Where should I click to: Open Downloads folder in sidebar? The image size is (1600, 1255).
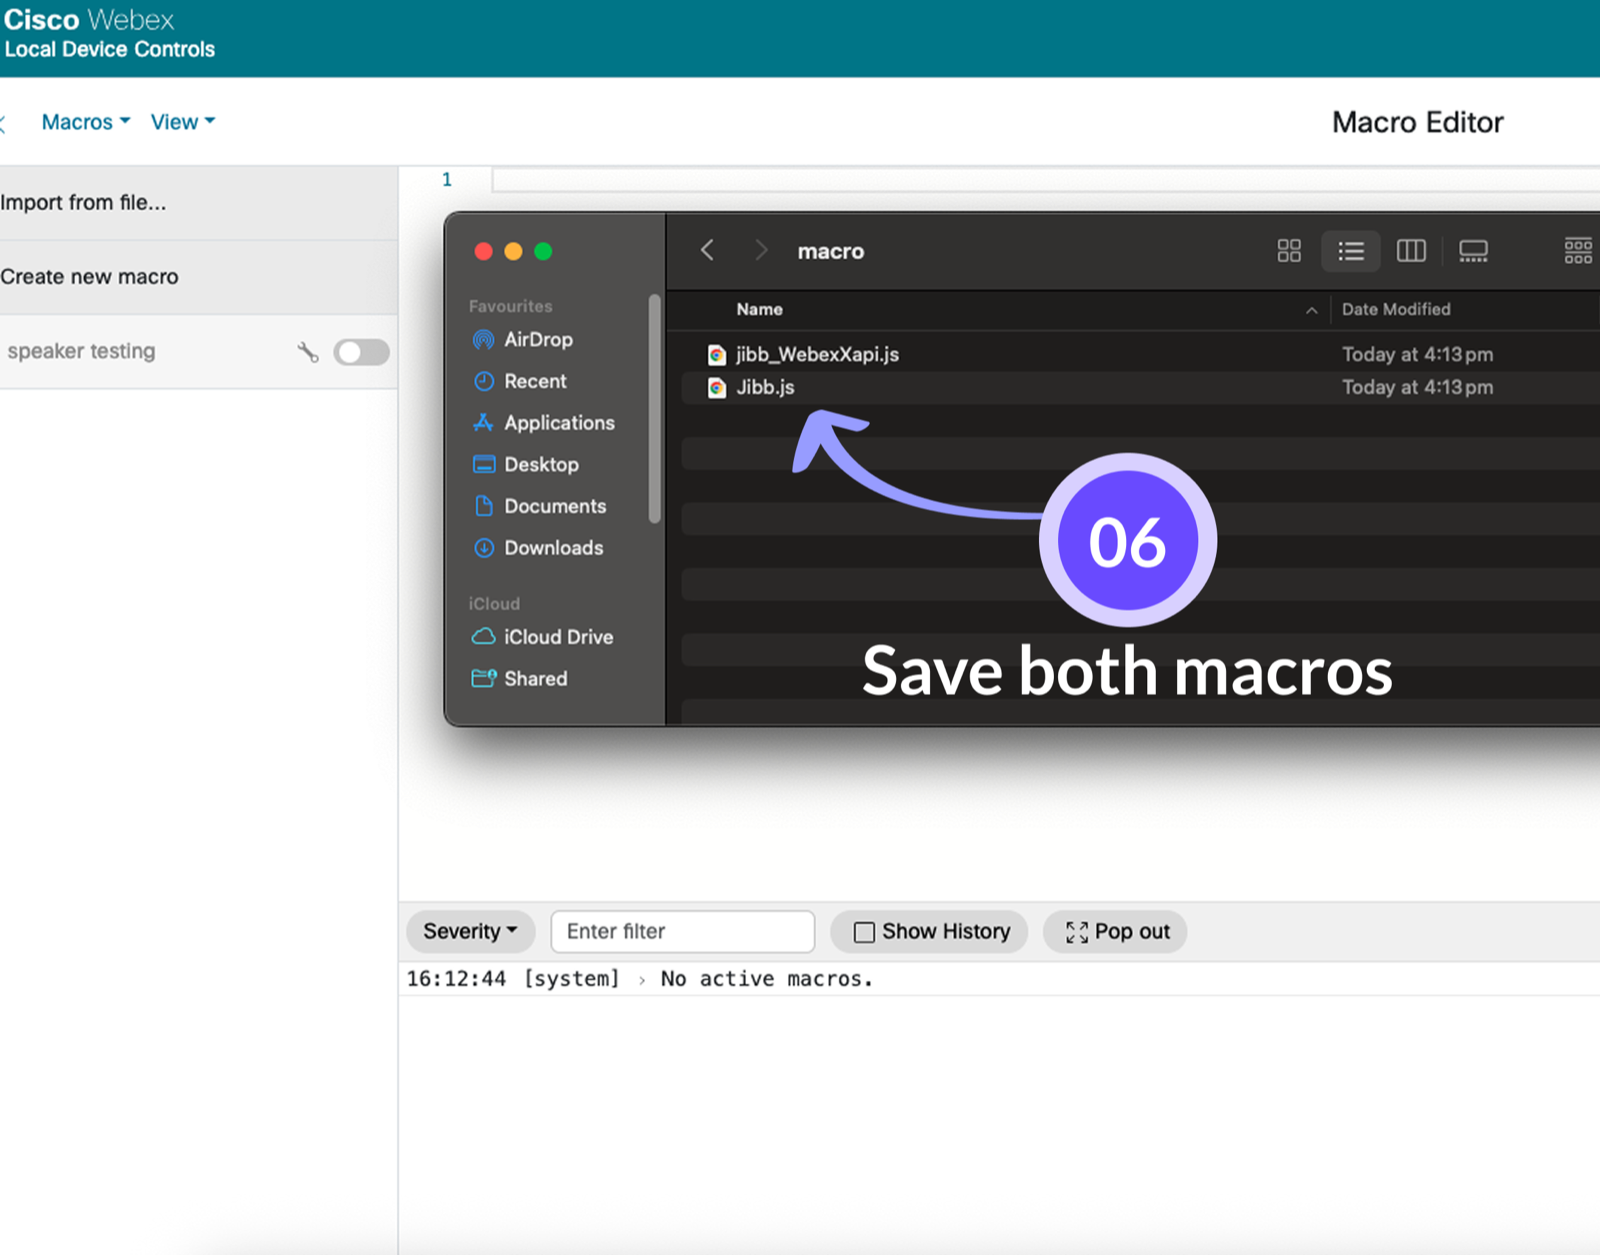tap(553, 548)
